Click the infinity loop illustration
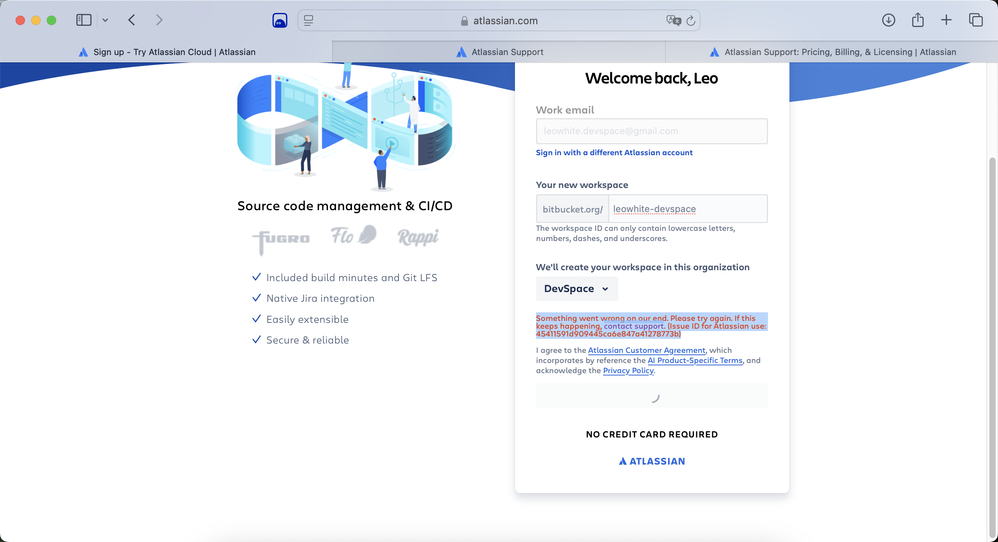Screen dimensions: 998x542 click(344, 127)
